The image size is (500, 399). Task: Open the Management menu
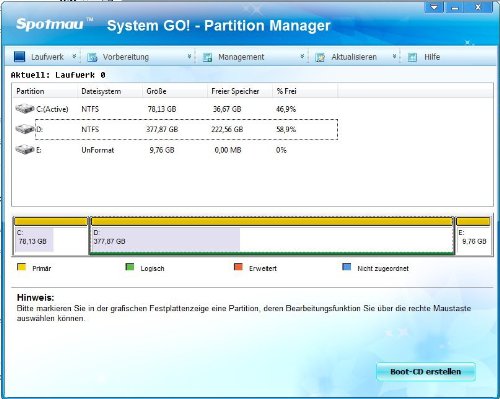coord(241,57)
